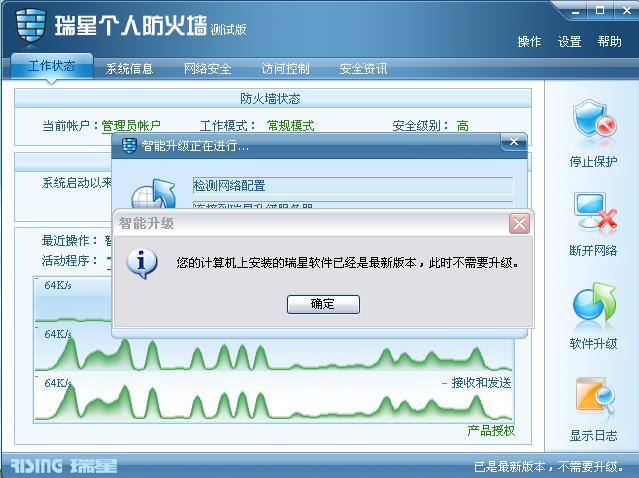Click the Disconnect Network (断开网络) monitor icon
The image size is (639, 478).
click(595, 211)
